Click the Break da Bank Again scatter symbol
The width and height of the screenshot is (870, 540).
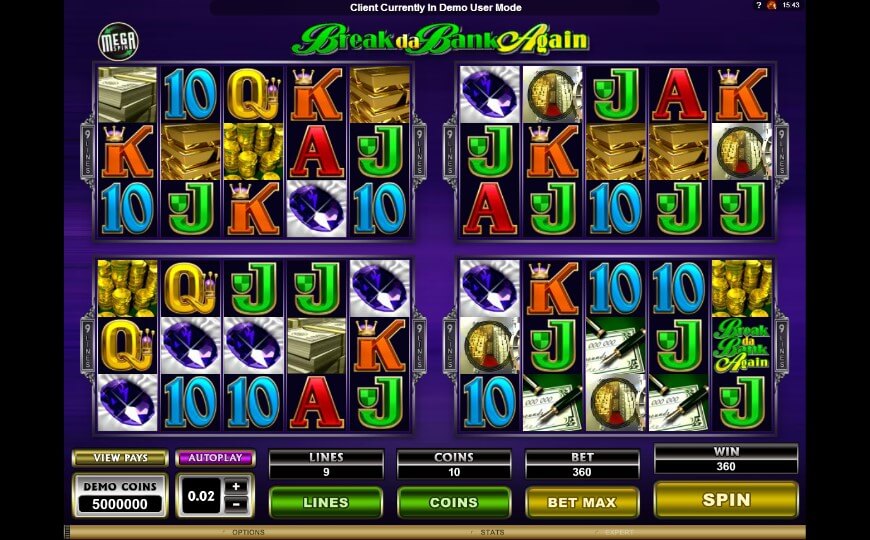(x=741, y=345)
